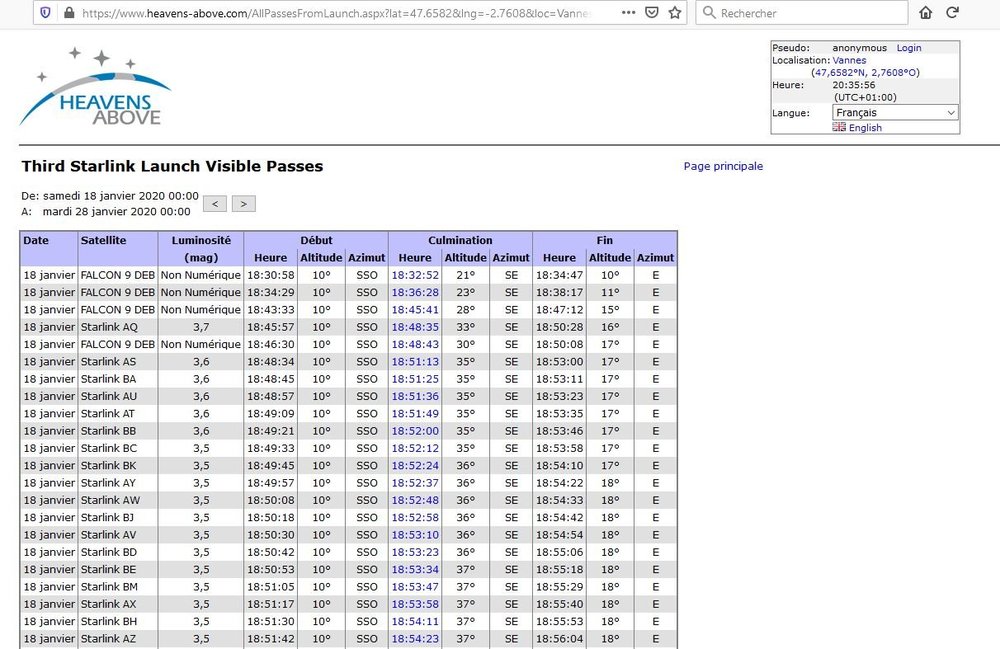
Task: Open culmination link 18:48:43
Action: coord(415,344)
